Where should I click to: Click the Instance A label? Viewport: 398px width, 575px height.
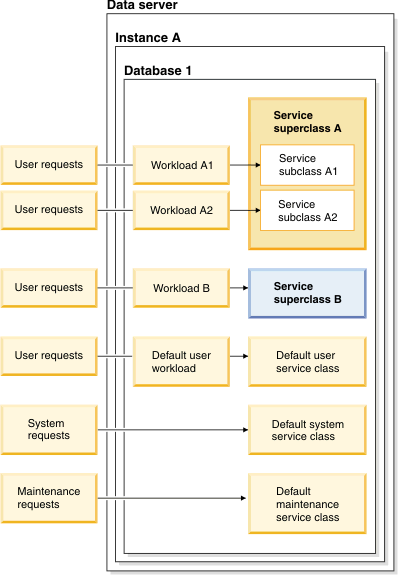[x=148, y=38]
